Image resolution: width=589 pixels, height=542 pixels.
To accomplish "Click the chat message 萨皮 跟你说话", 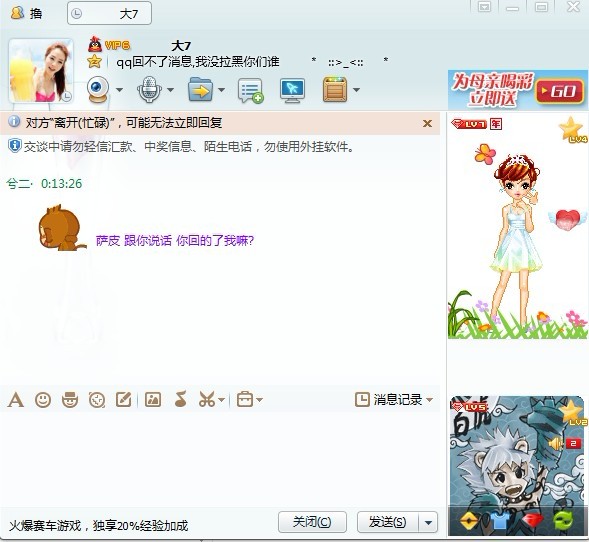I will (175, 240).
